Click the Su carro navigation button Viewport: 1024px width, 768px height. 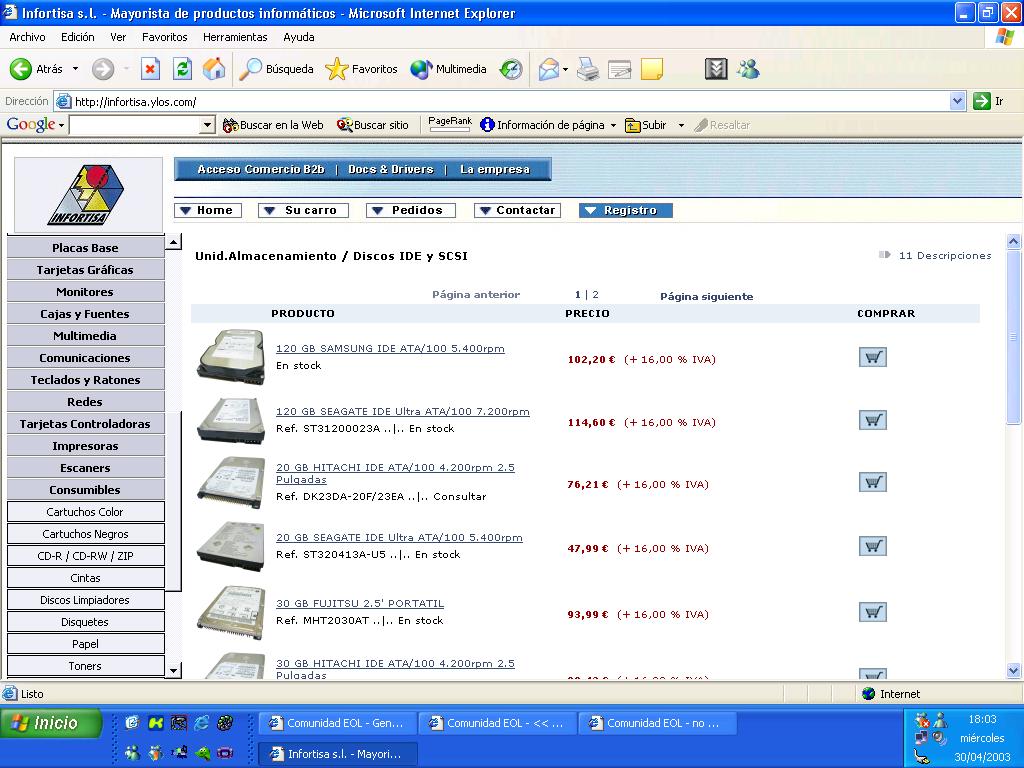(x=304, y=210)
